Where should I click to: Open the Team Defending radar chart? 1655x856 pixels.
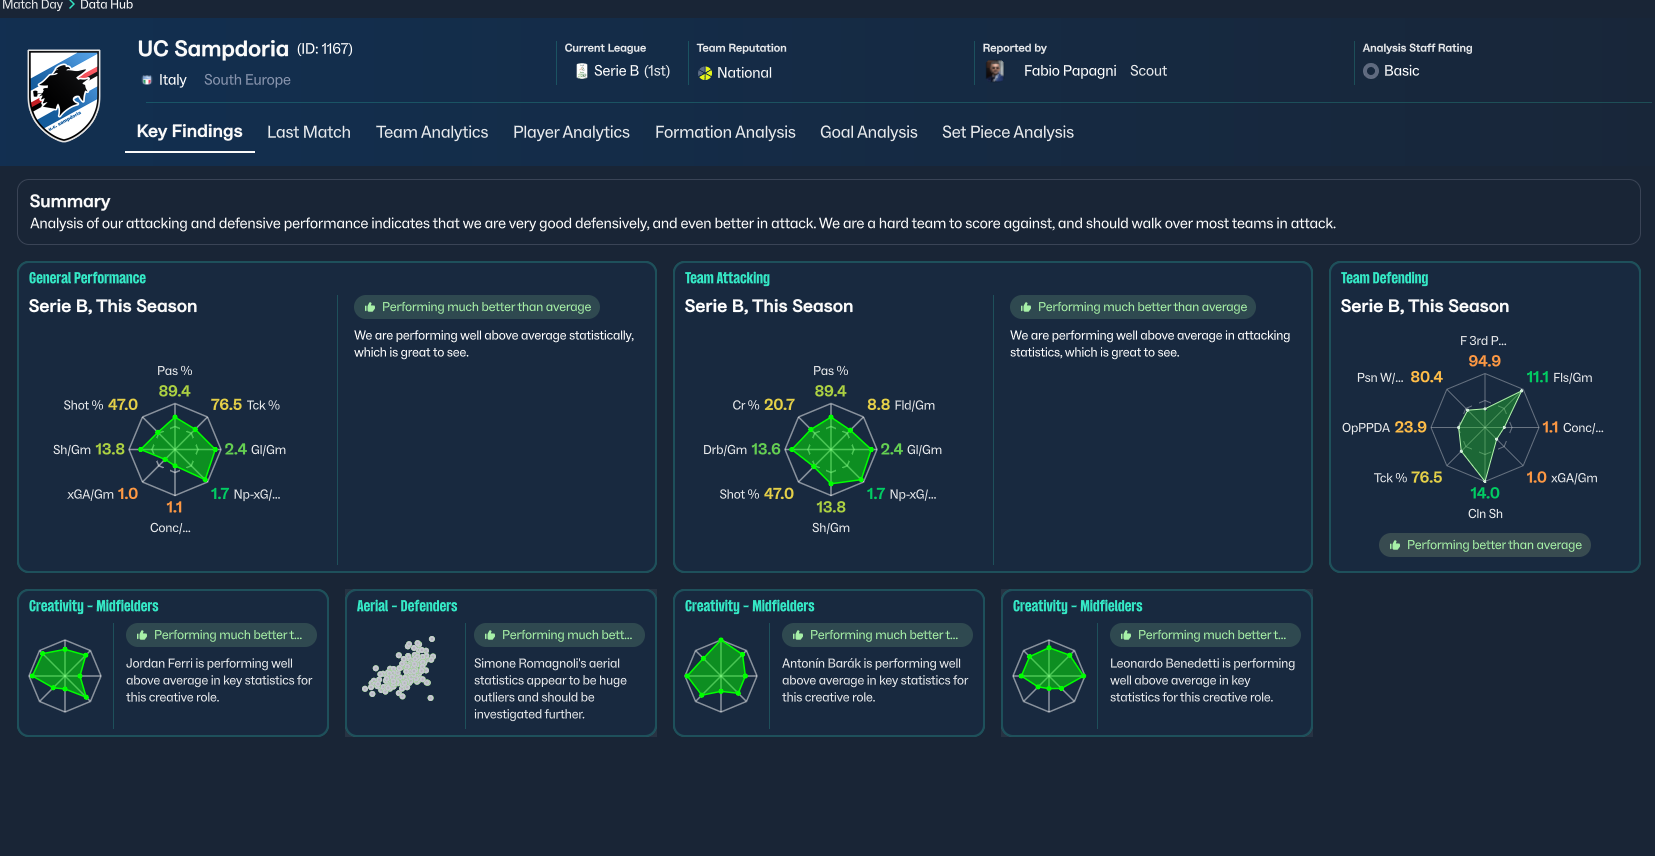tap(1484, 433)
